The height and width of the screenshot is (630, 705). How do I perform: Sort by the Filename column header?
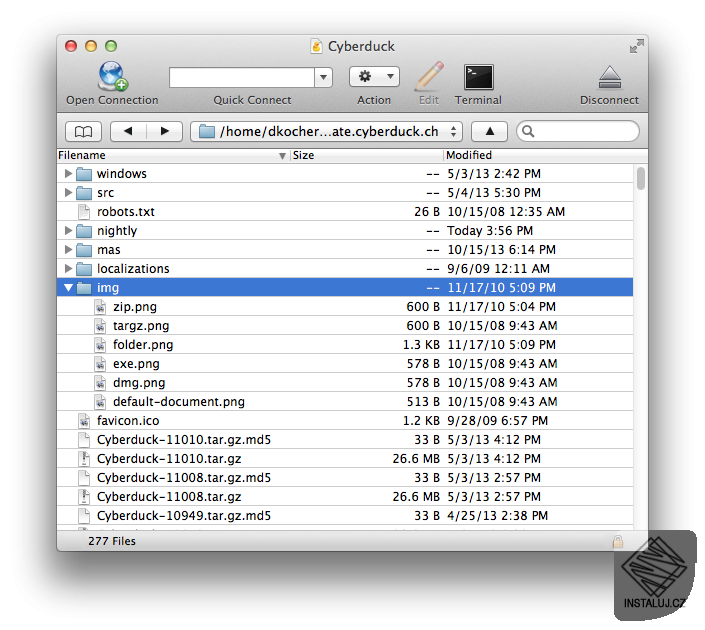(x=174, y=156)
